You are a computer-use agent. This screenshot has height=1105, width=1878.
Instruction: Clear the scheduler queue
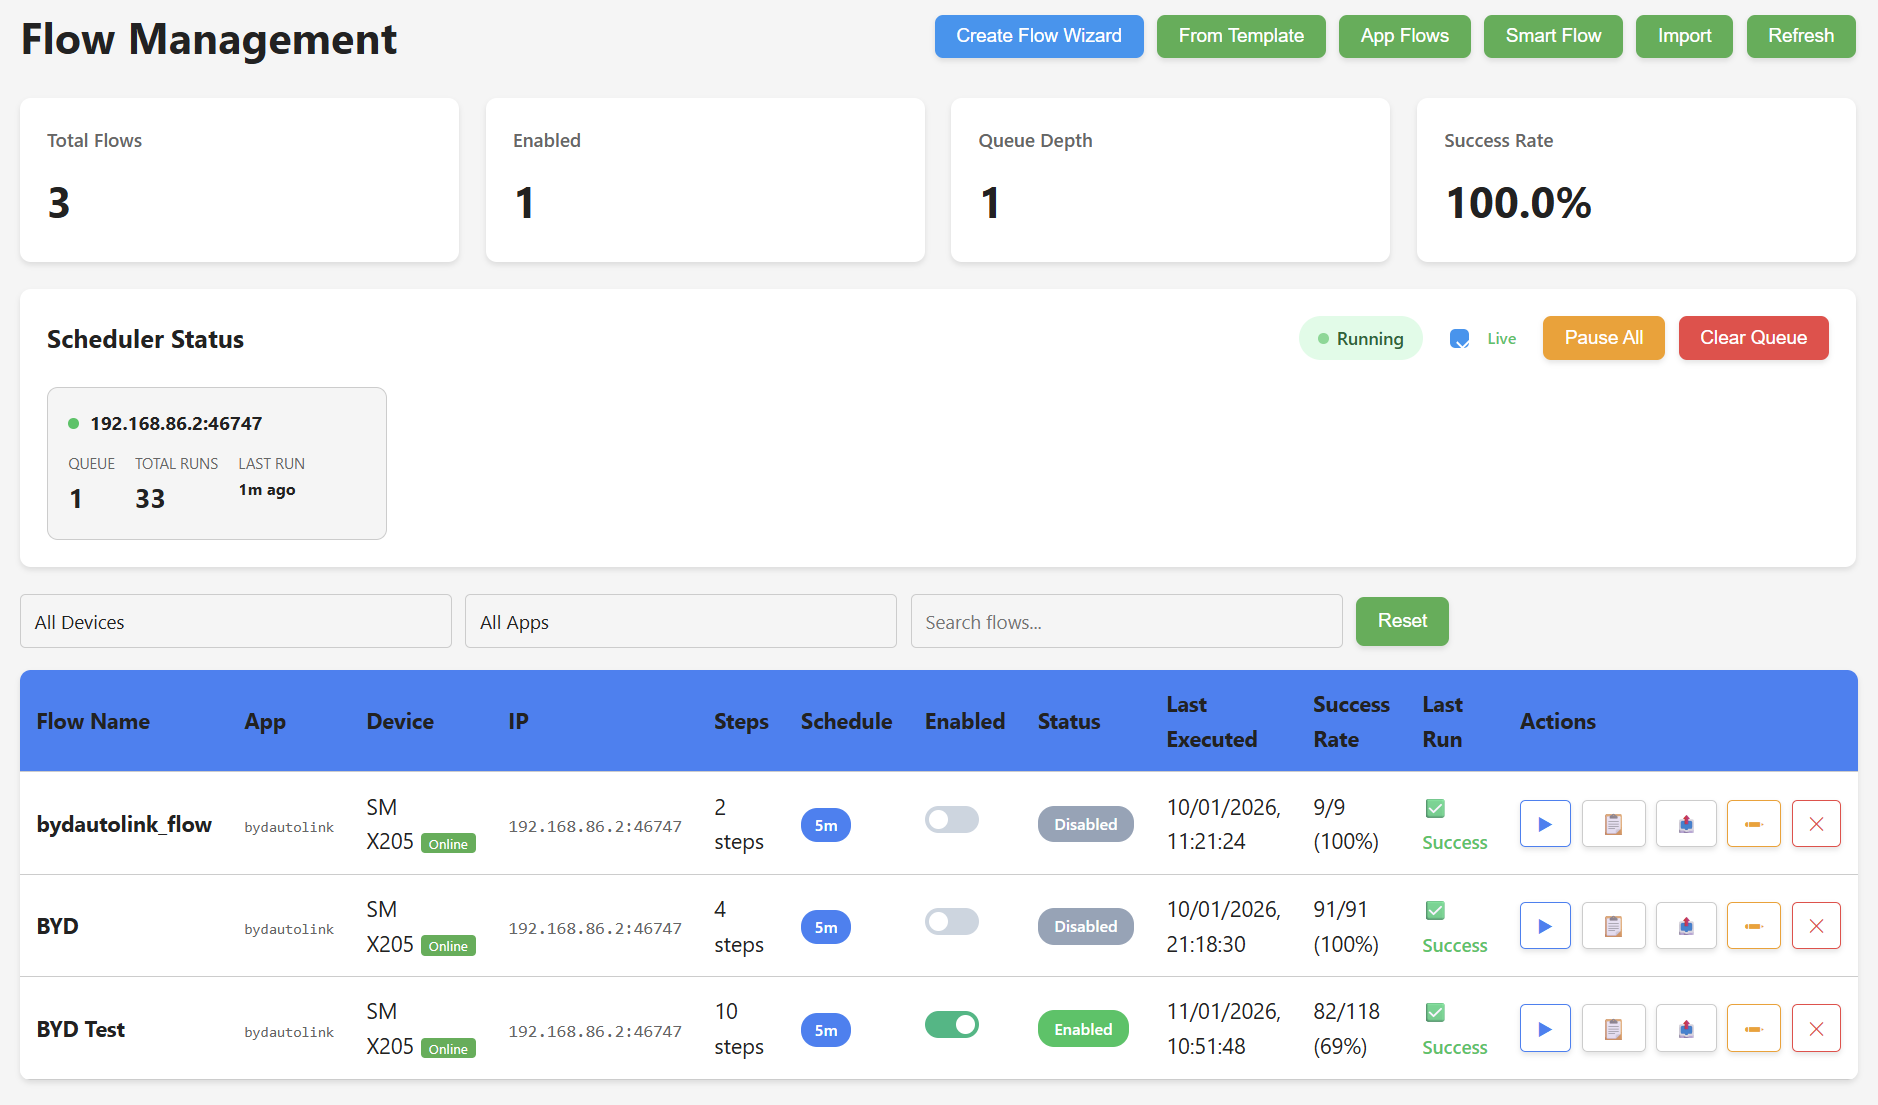pyautogui.click(x=1753, y=338)
